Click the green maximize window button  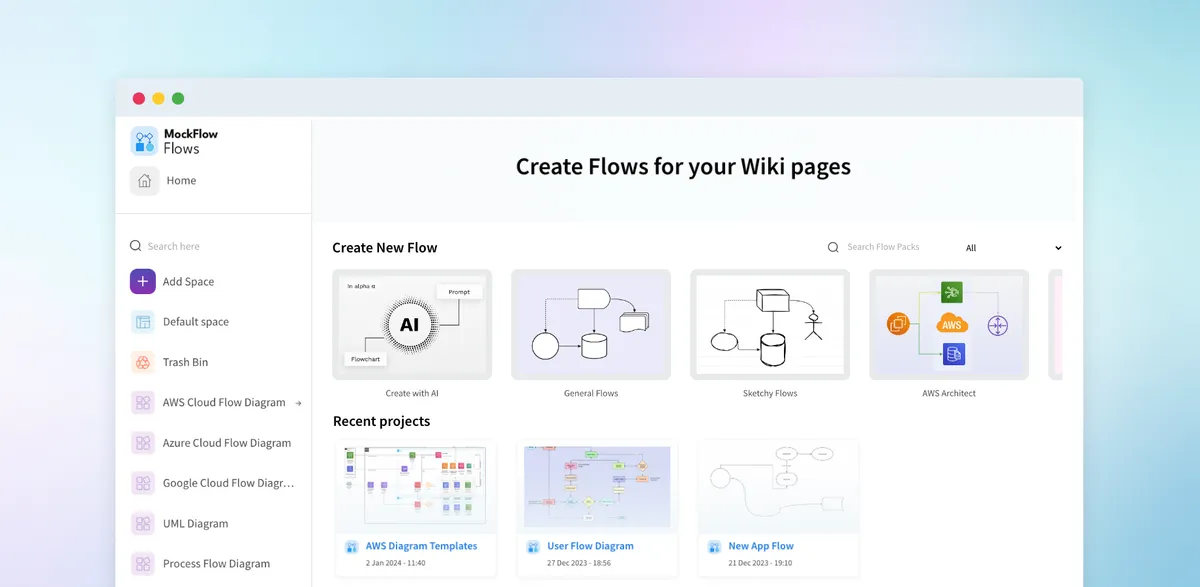coord(178,98)
